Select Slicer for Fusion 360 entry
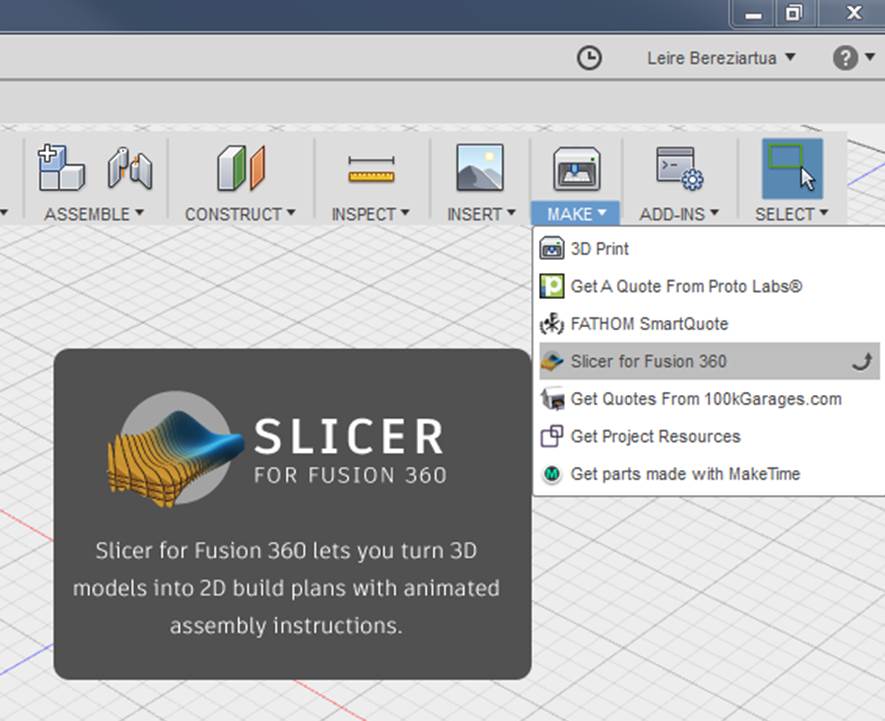This screenshot has width=885, height=721. (709, 361)
